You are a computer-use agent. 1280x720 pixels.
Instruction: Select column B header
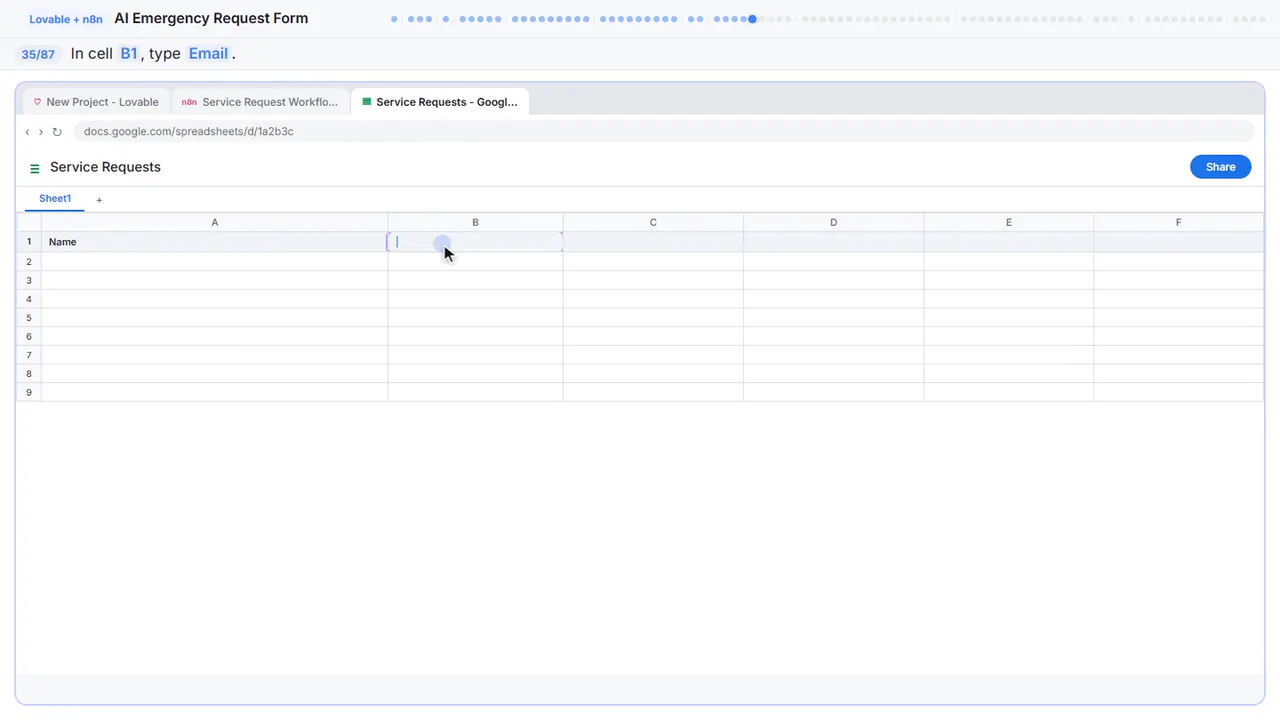coord(475,222)
